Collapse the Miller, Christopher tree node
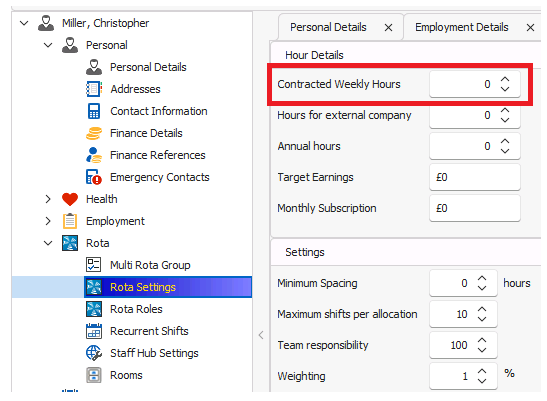 [x=24, y=23]
